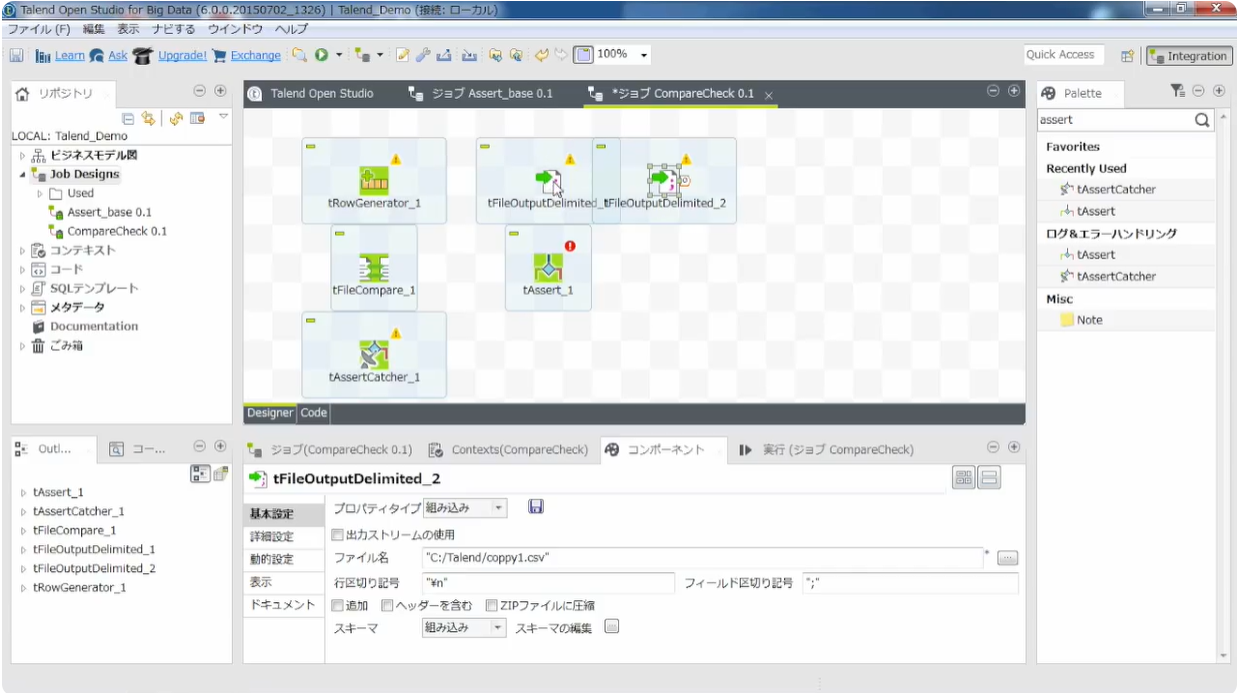Enable the 出力ストリームの使用 checkbox
Viewport: 1238px width, 693px height.
(337, 535)
